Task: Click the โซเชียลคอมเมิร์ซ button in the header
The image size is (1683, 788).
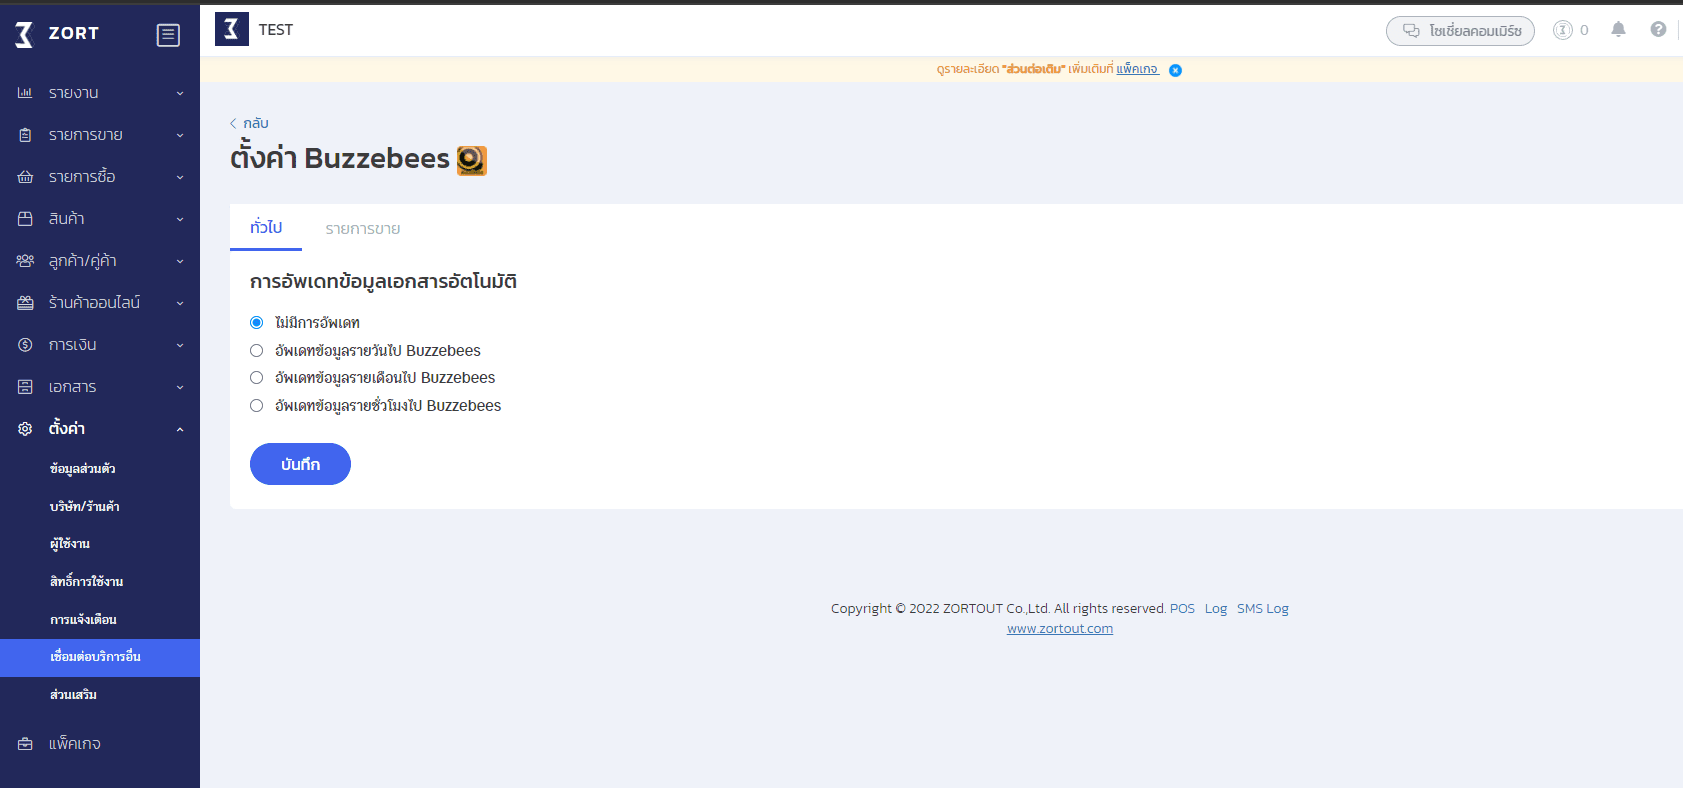Action: click(1460, 31)
